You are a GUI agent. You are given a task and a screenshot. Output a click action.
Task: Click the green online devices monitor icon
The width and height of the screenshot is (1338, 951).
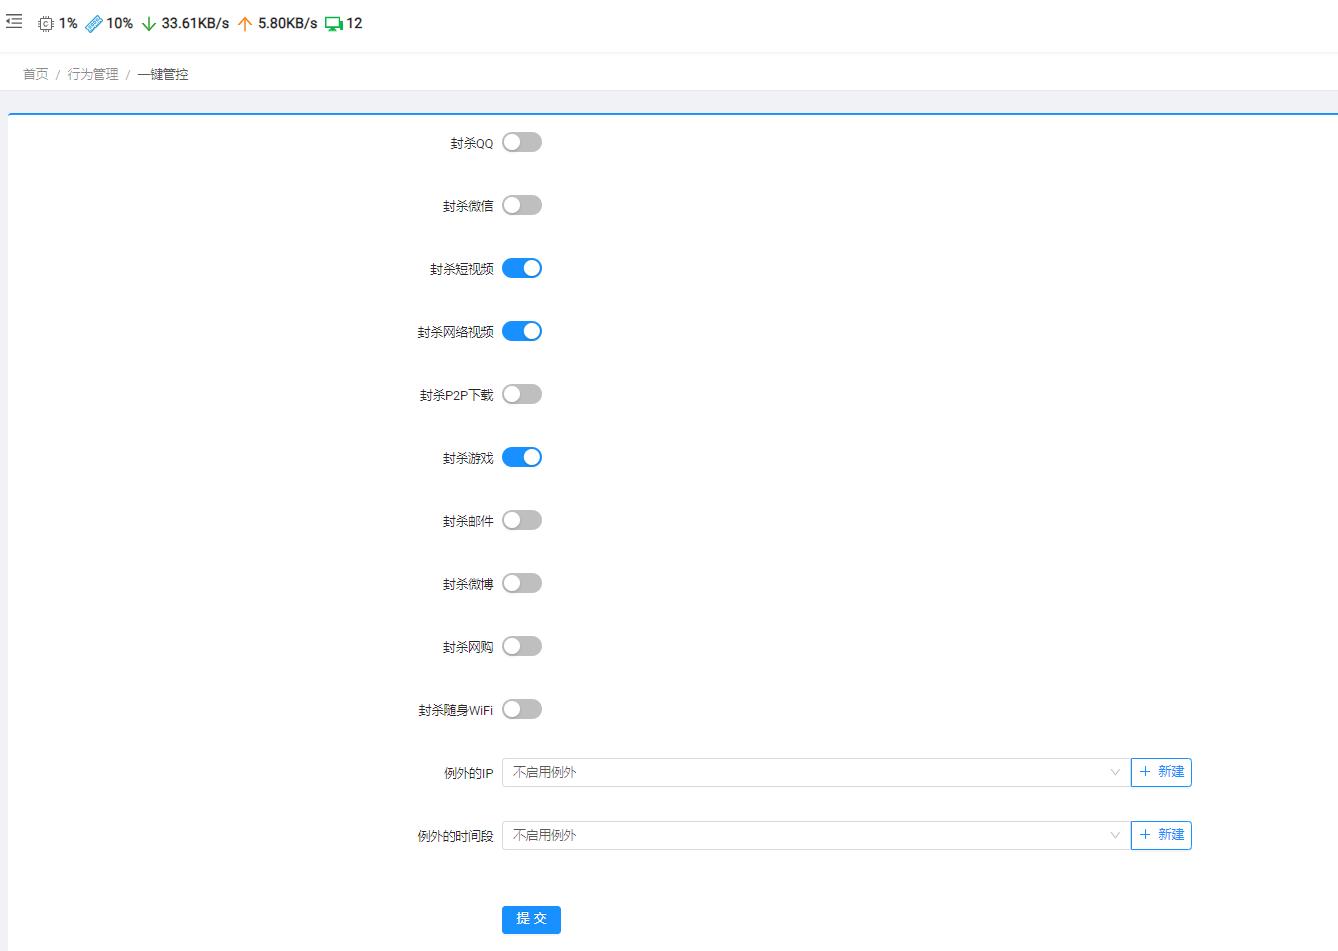point(333,24)
